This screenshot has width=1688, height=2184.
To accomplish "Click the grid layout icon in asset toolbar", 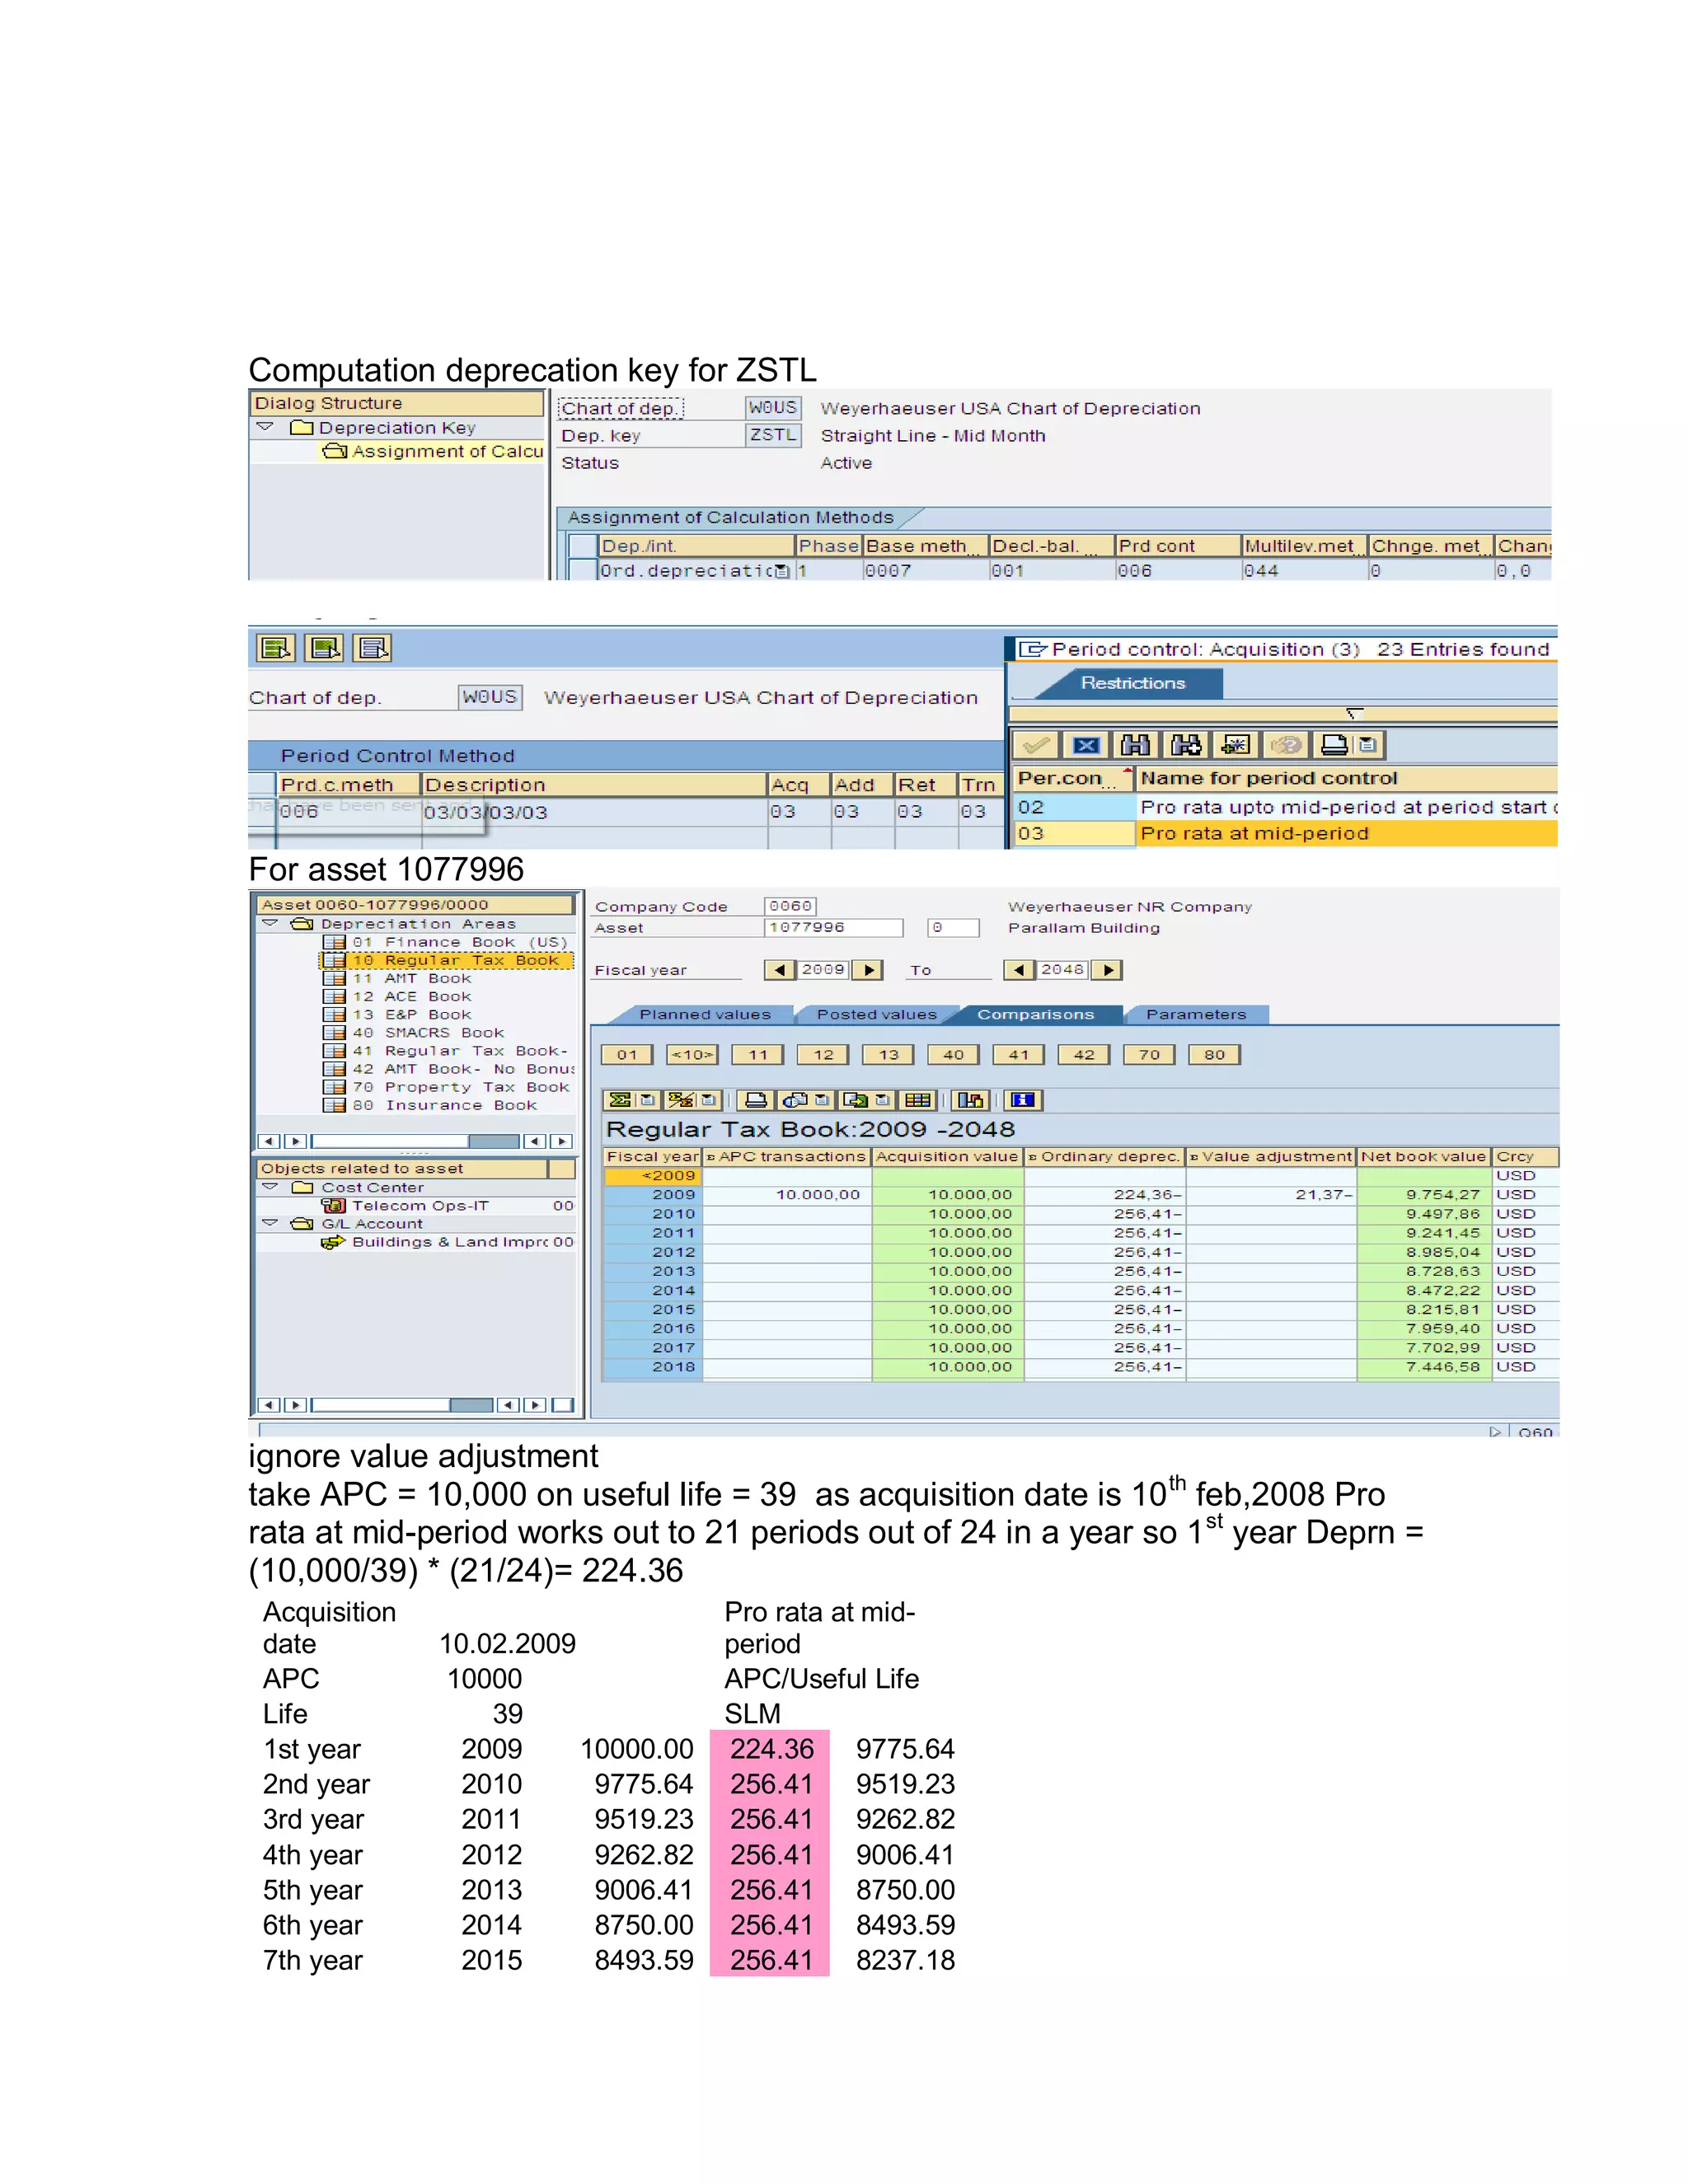I will [917, 1100].
